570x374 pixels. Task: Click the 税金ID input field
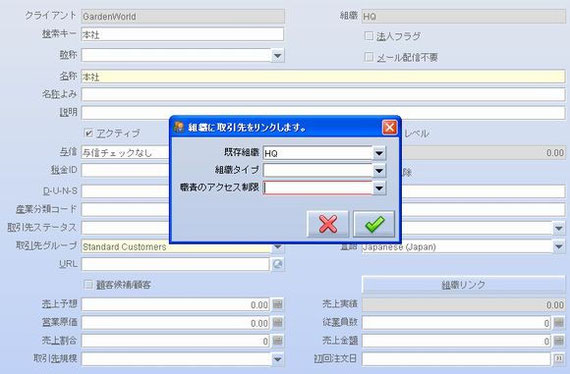click(x=125, y=170)
